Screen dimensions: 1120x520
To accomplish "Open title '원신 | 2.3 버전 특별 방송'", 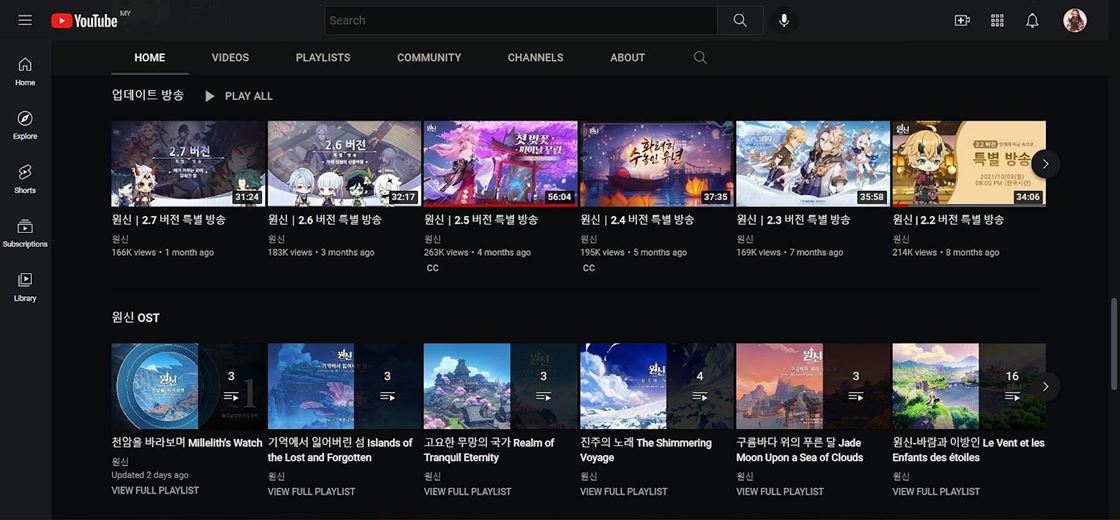I will pos(793,220).
